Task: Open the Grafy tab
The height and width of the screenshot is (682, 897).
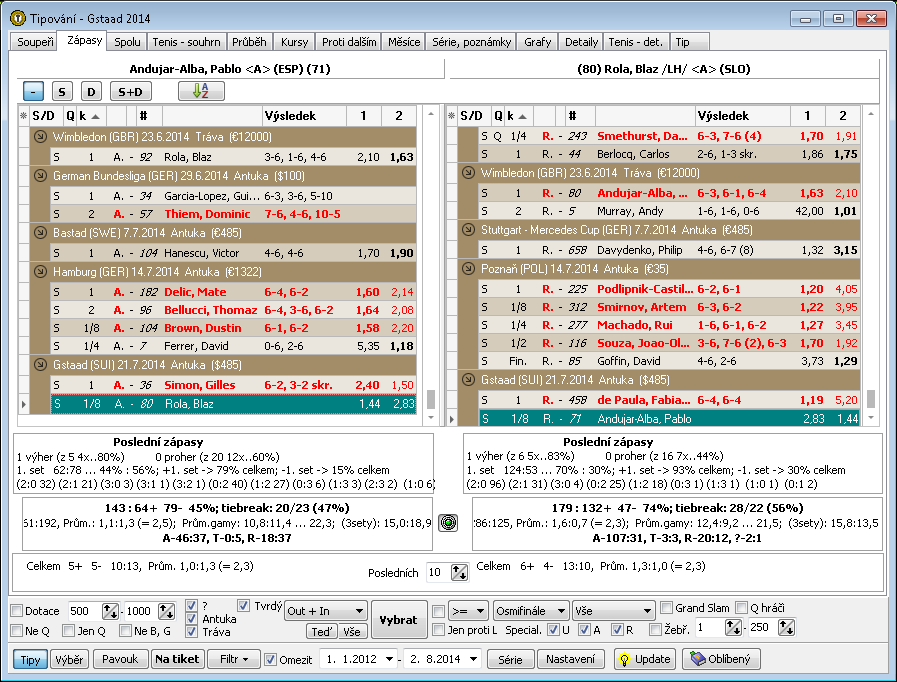Action: coord(538,42)
